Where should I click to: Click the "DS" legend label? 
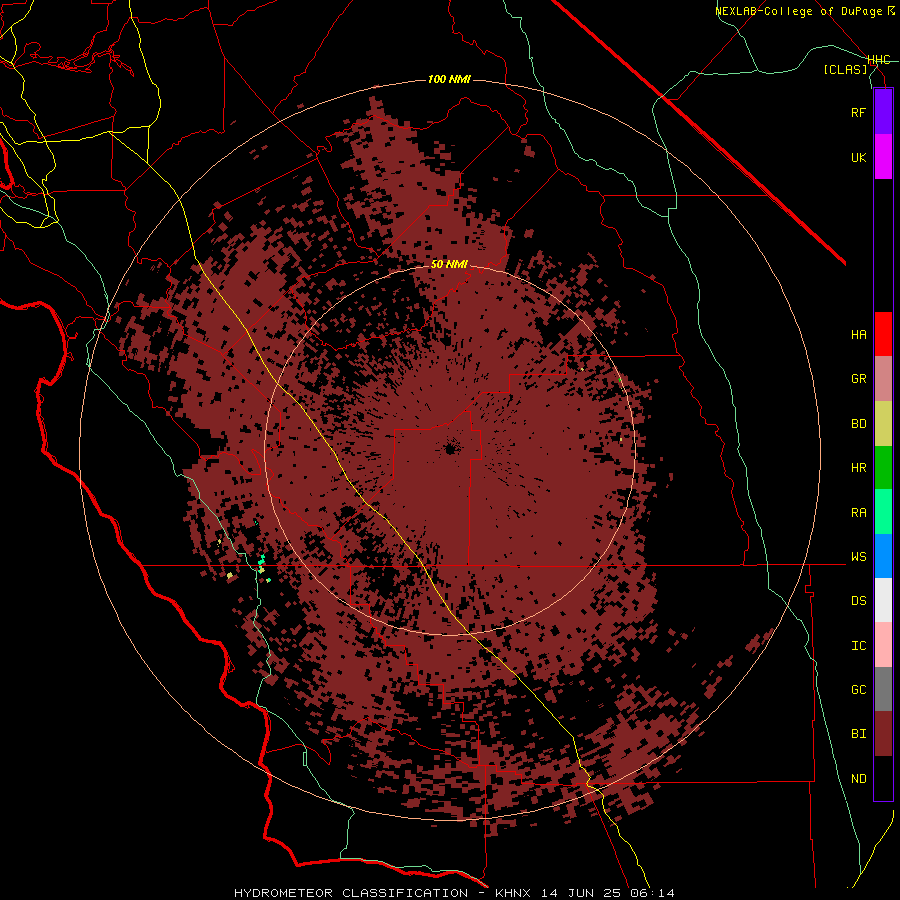click(x=858, y=601)
